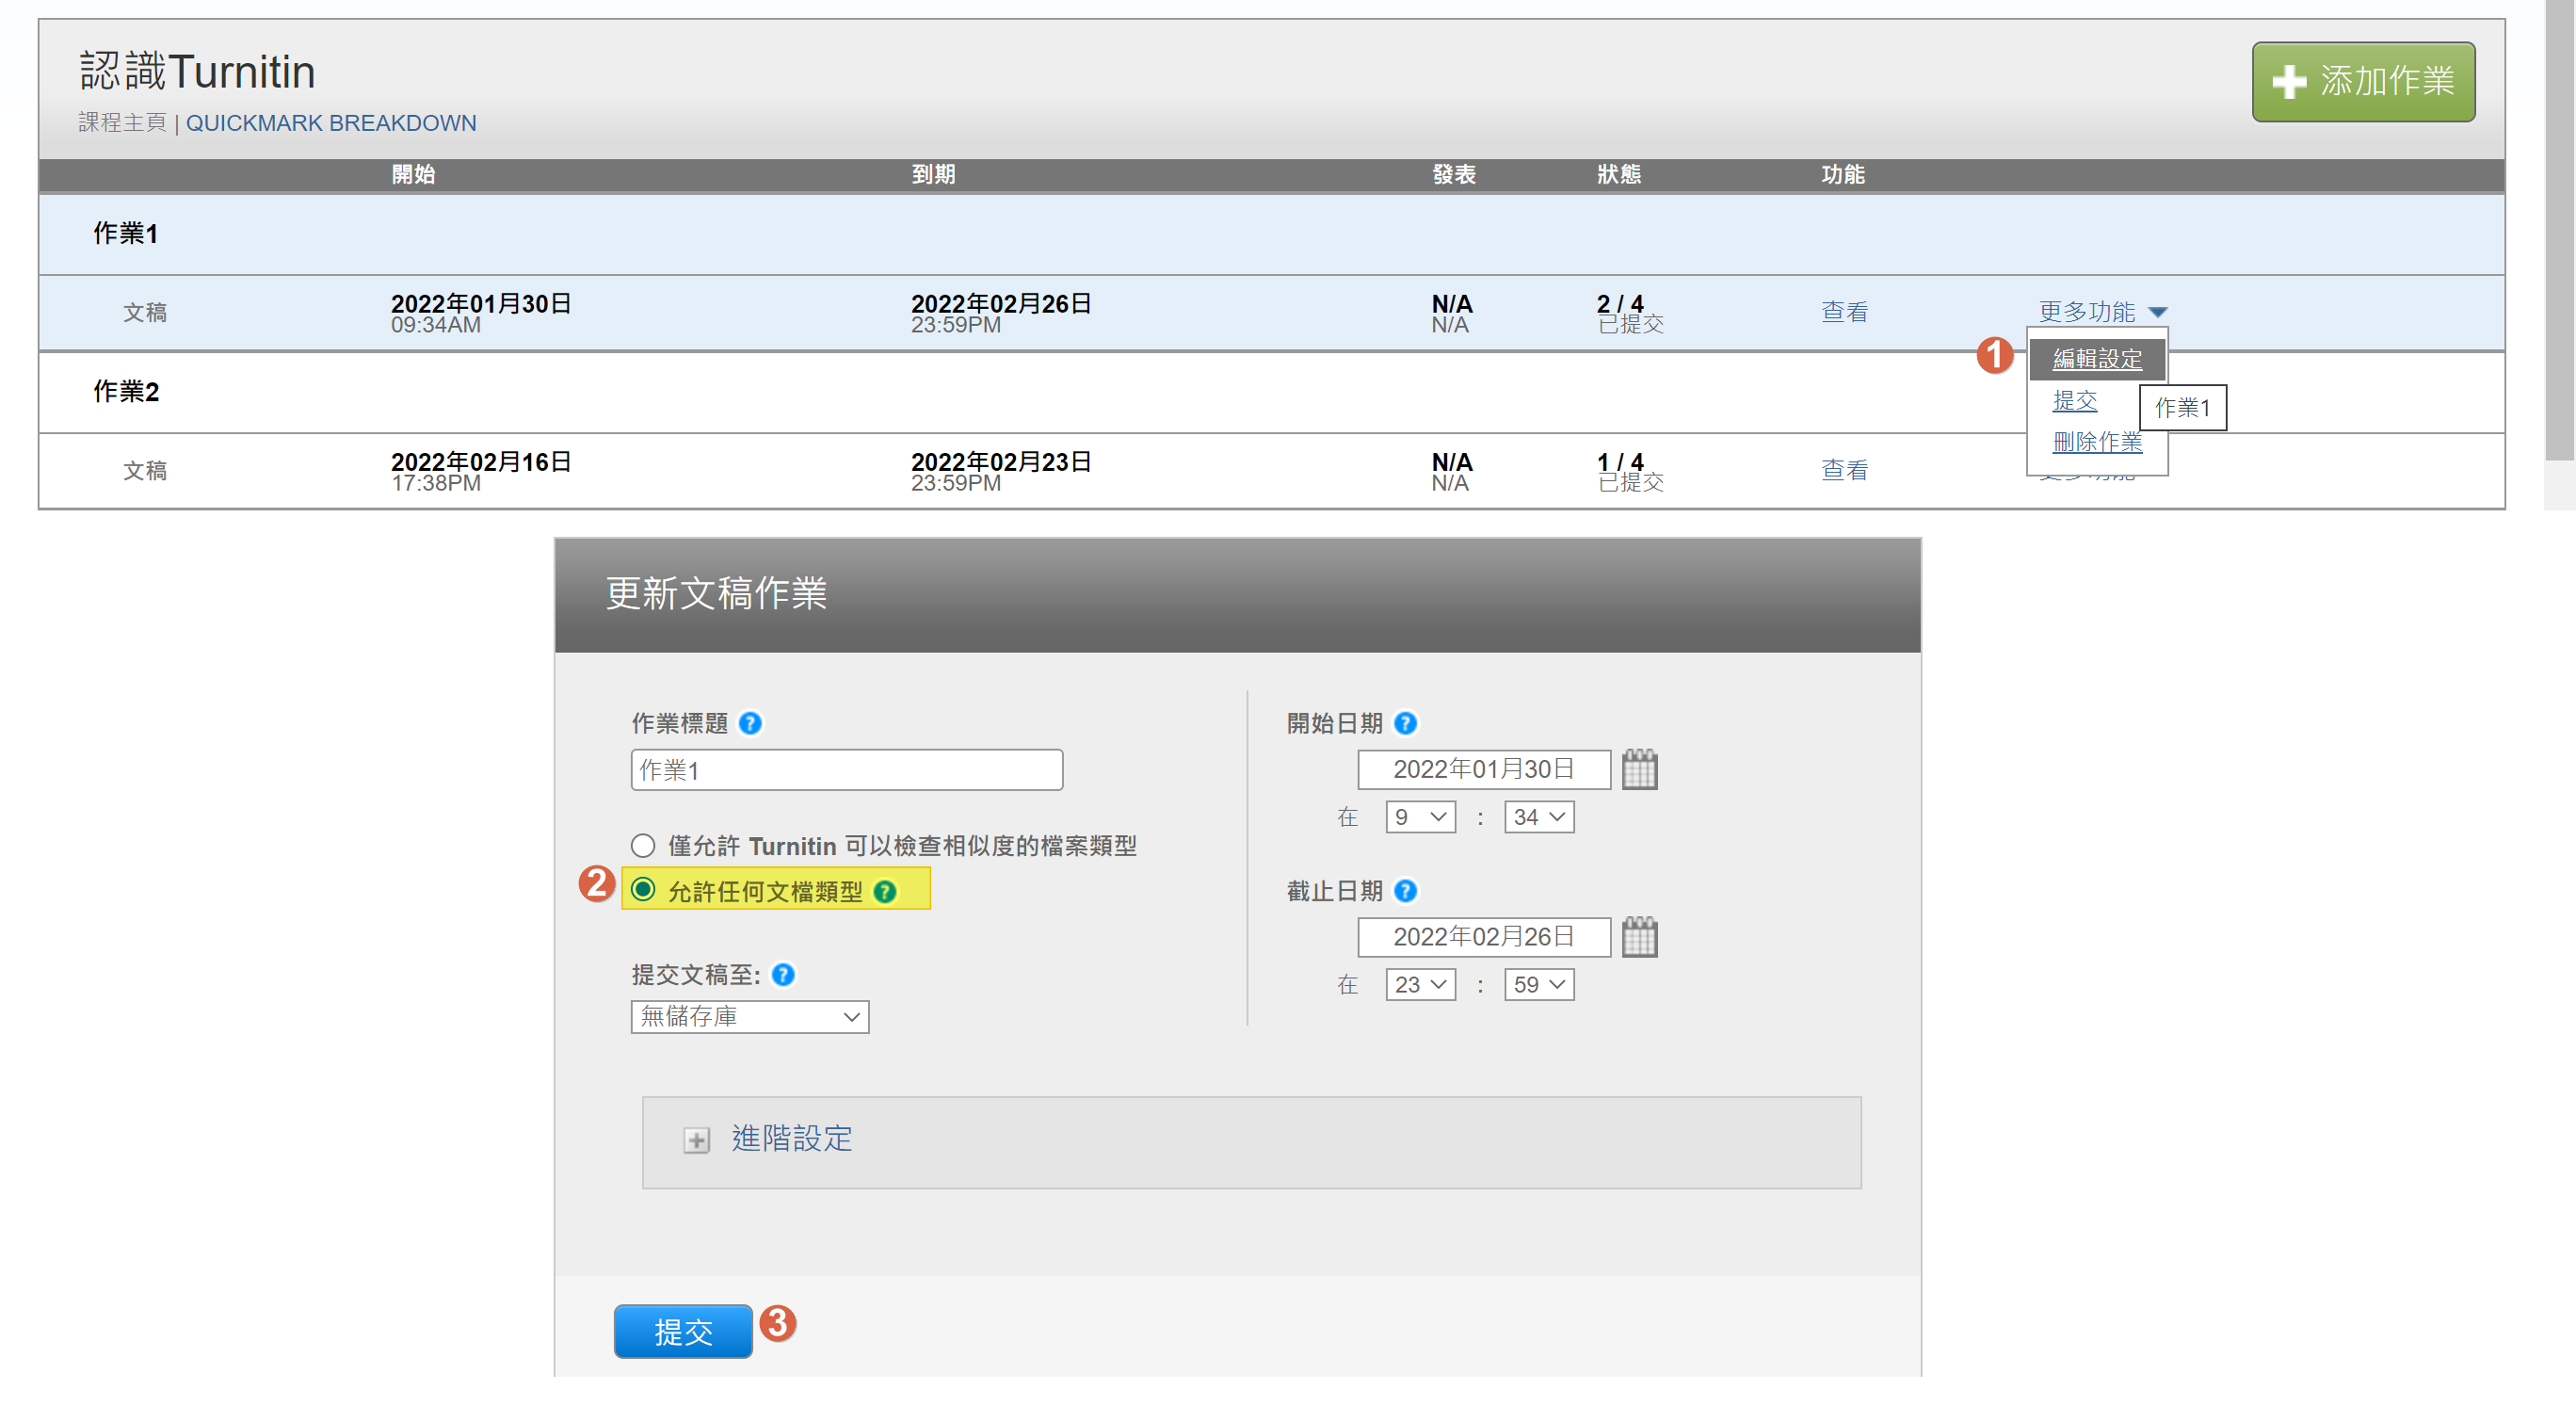Click the 功能 column header
Viewport: 2576px width, 1406px height.
point(1843,175)
